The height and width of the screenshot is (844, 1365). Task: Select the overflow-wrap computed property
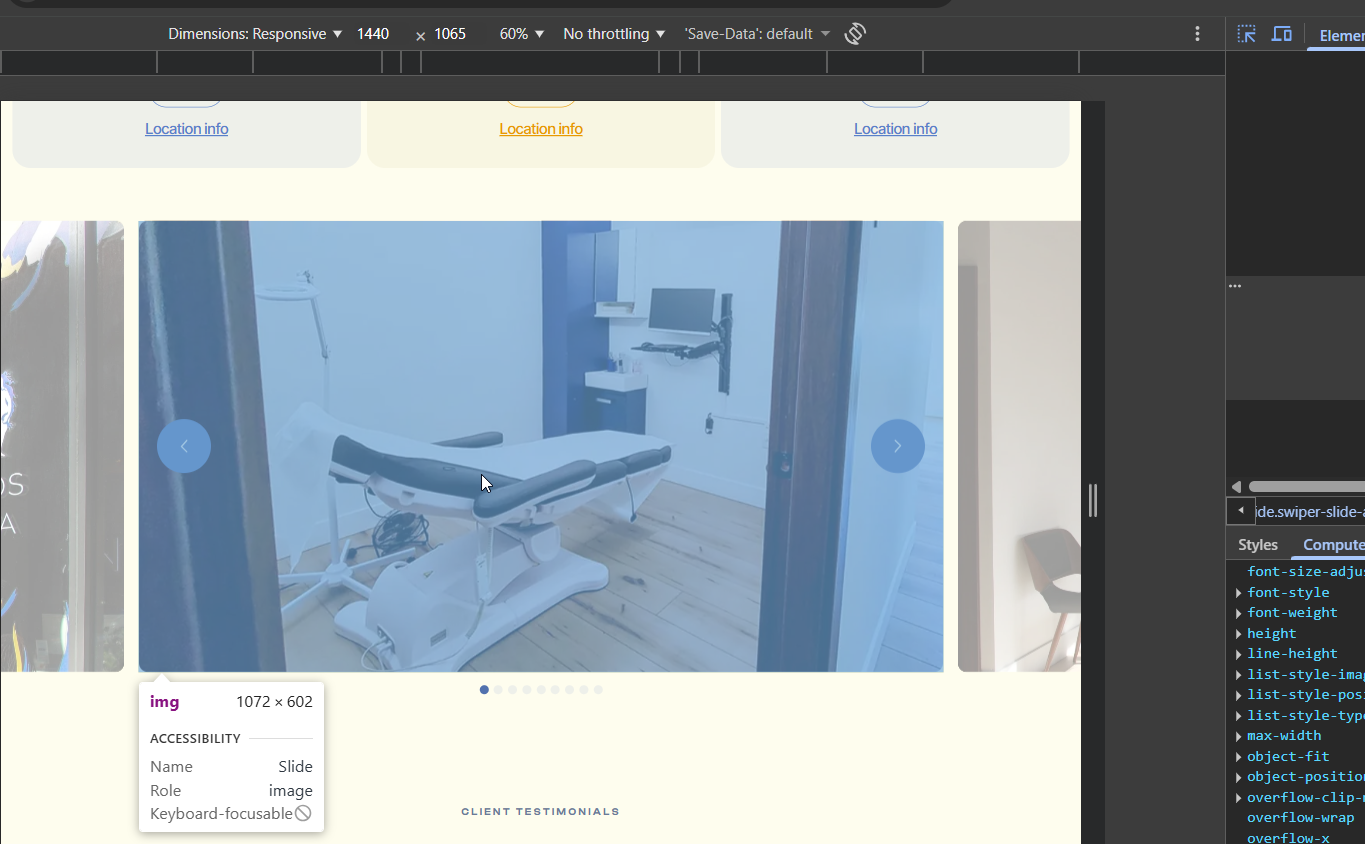[1300, 818]
